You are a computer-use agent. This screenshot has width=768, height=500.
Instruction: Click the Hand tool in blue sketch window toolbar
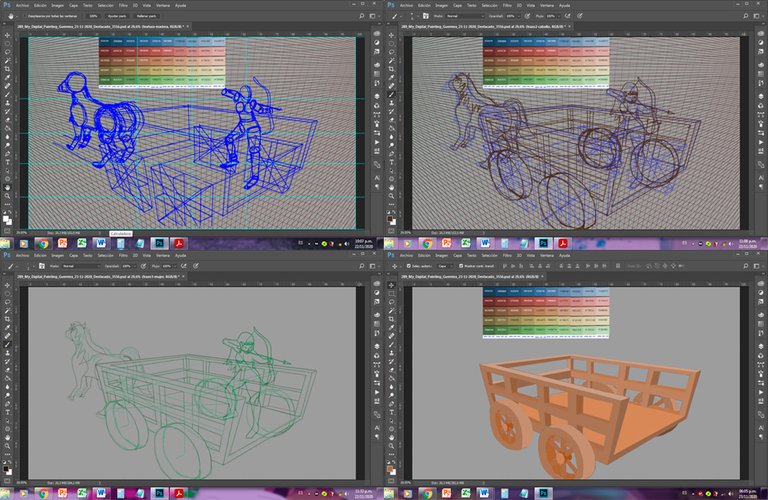pos(7,187)
